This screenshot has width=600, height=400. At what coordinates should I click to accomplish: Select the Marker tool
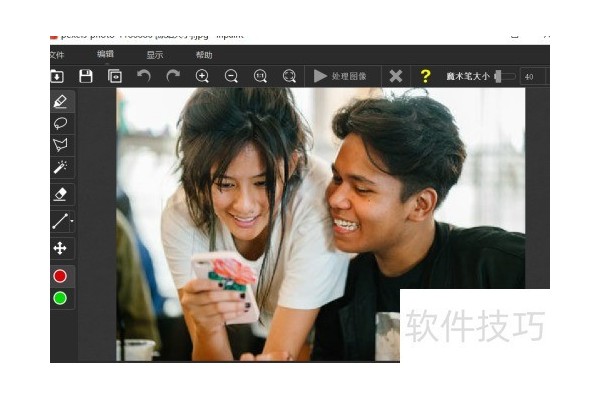60,101
